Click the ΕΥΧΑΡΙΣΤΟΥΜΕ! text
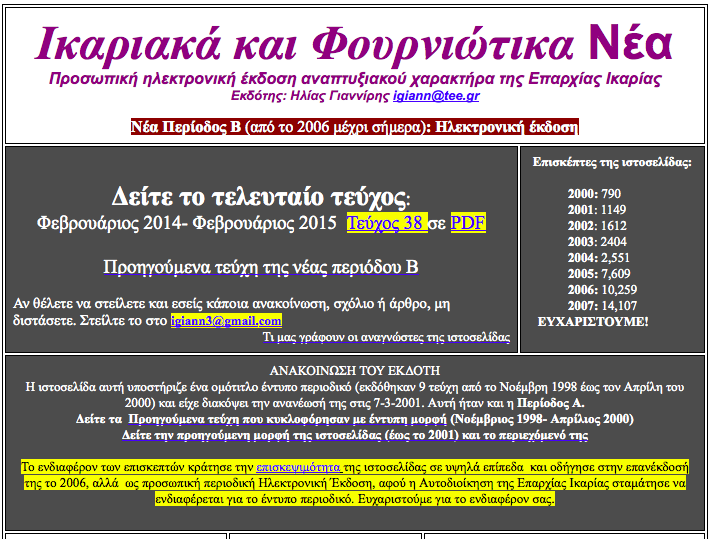 [593, 322]
